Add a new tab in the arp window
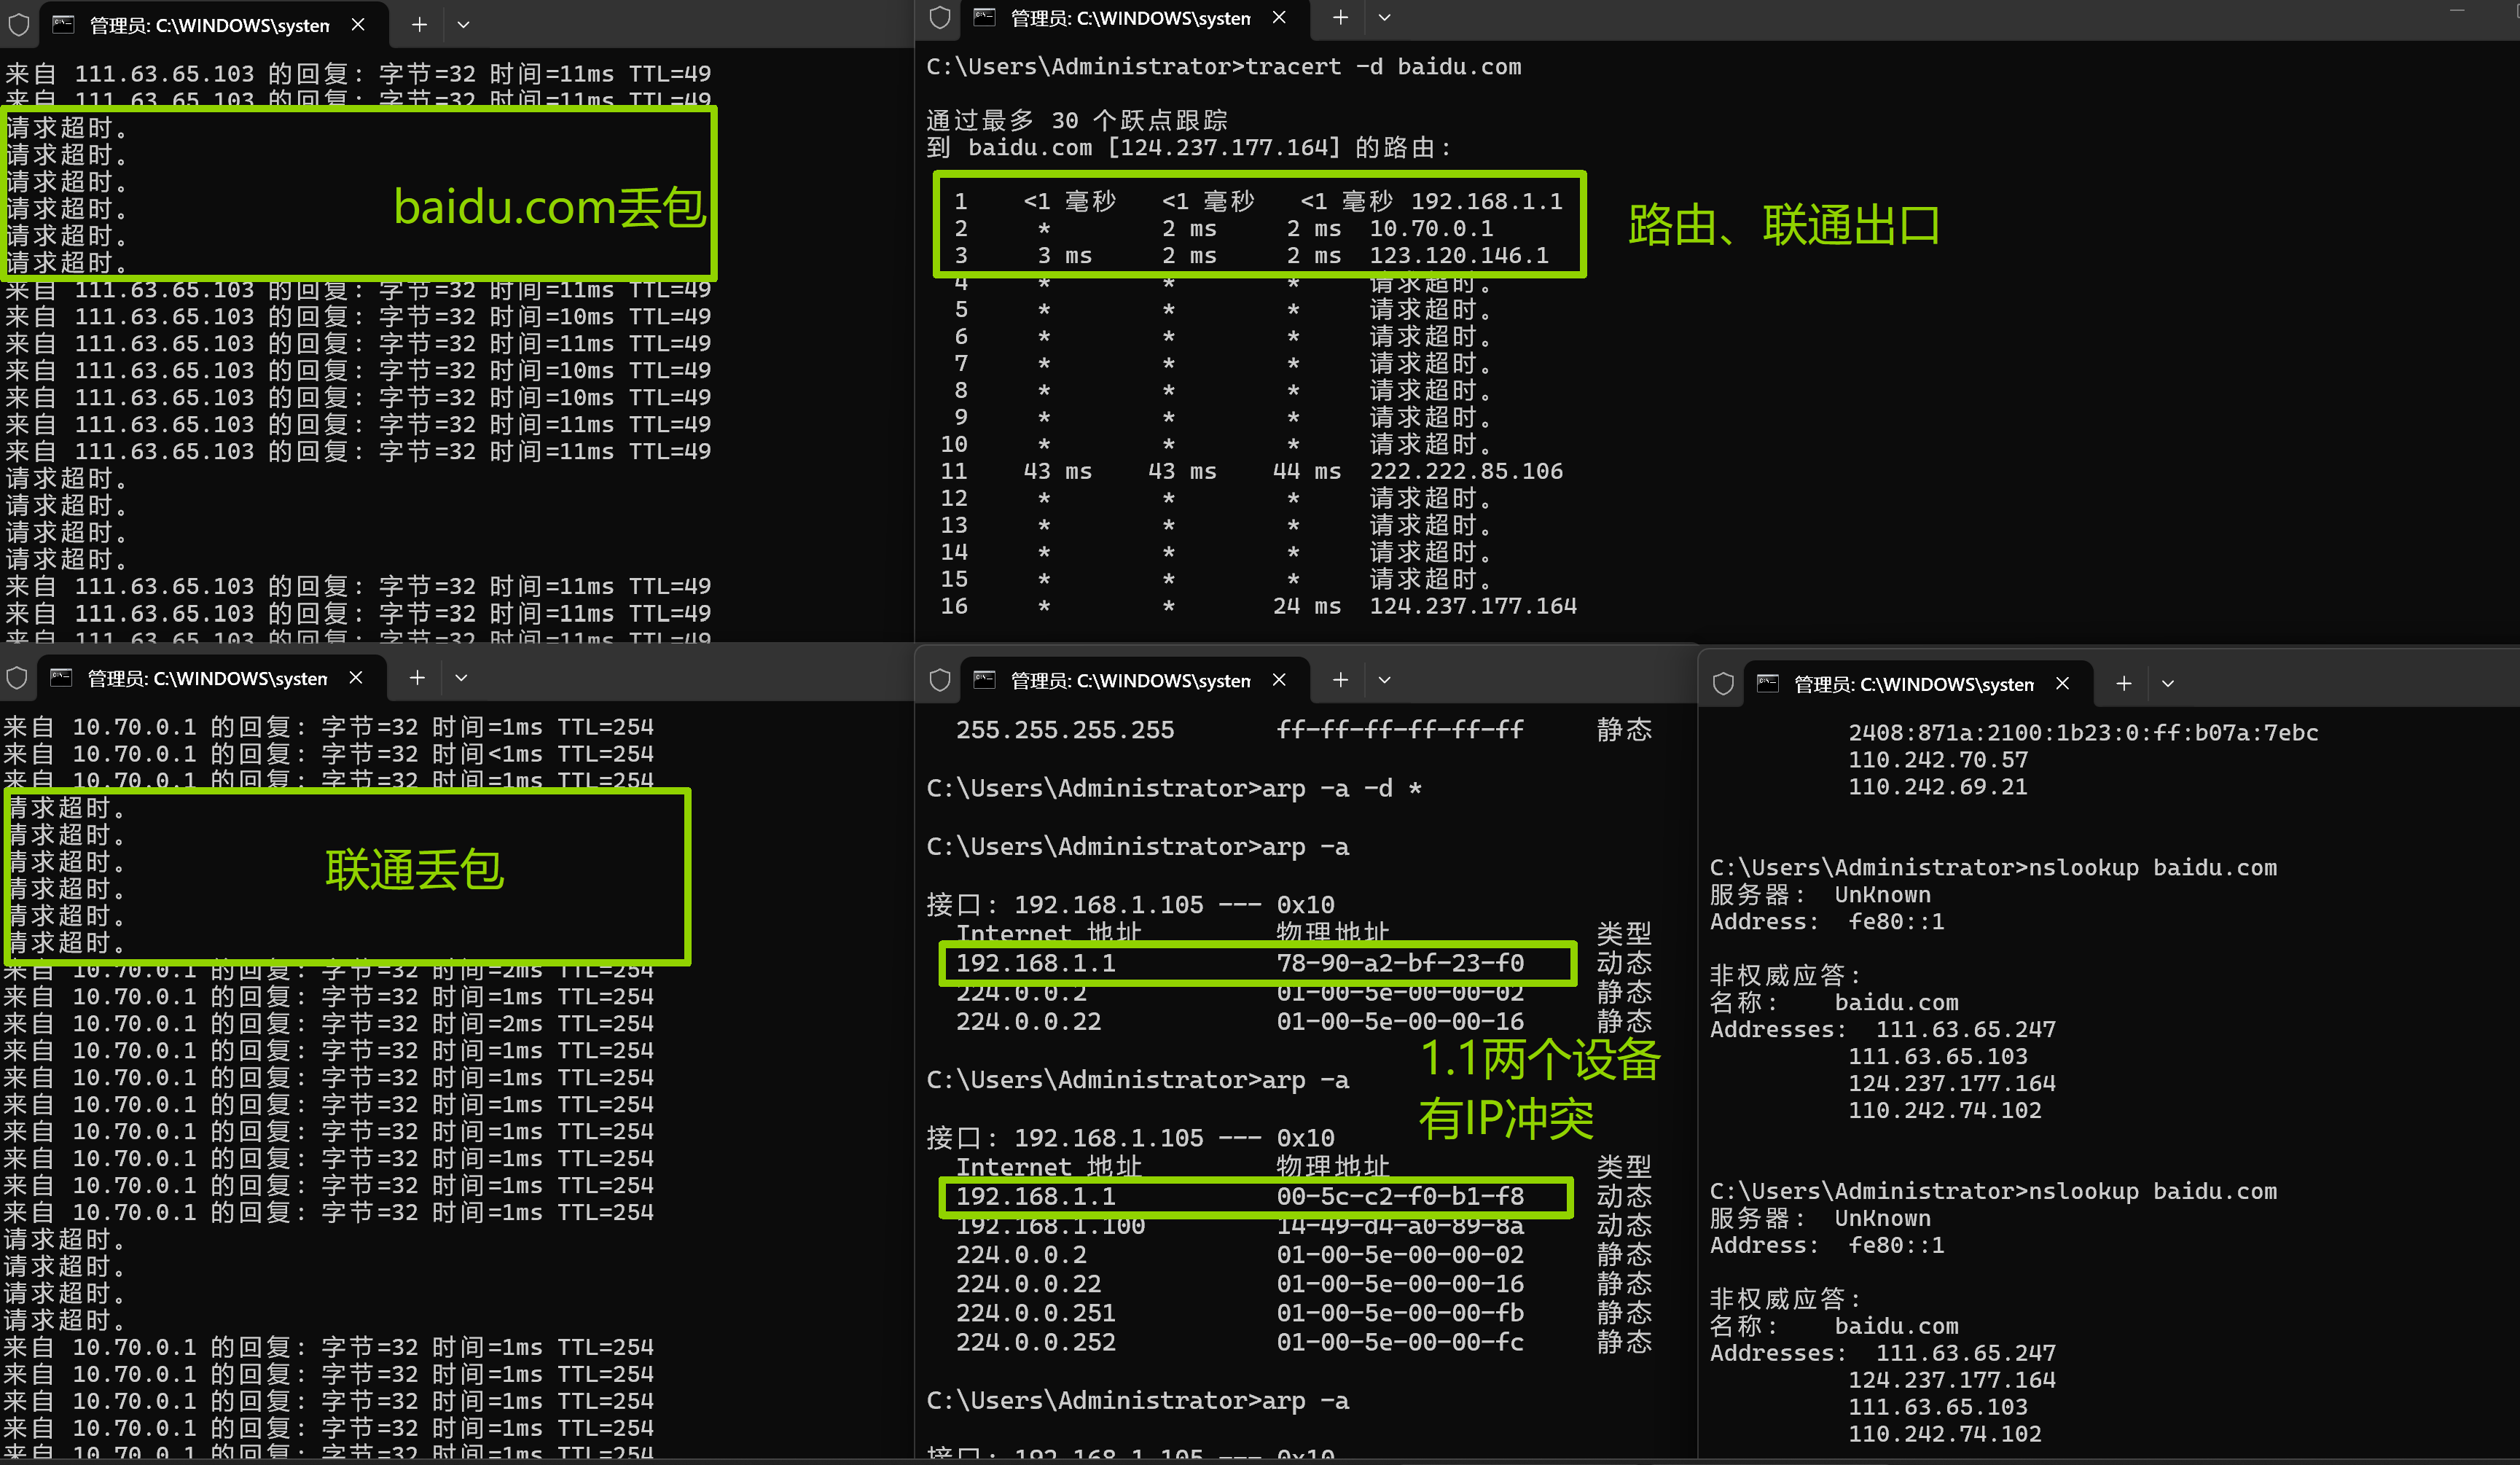The height and width of the screenshot is (1465, 2520). [1340, 680]
